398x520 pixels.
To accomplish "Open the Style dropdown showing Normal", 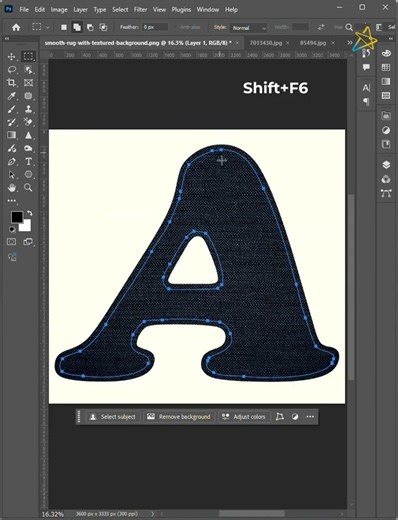I will point(249,28).
